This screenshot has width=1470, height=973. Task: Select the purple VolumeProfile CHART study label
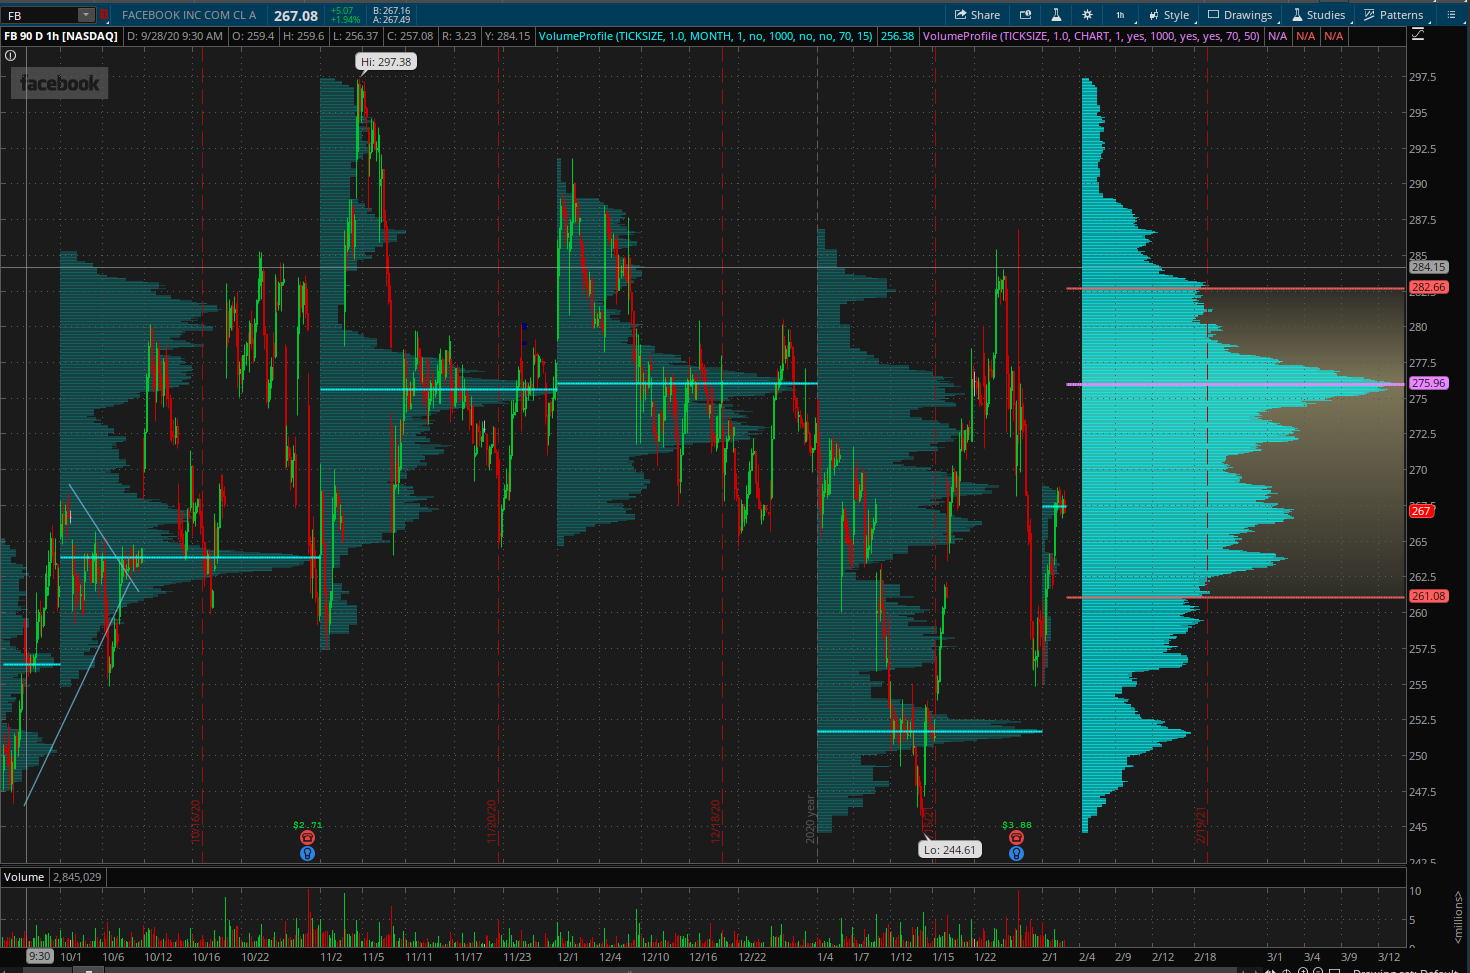1091,36
